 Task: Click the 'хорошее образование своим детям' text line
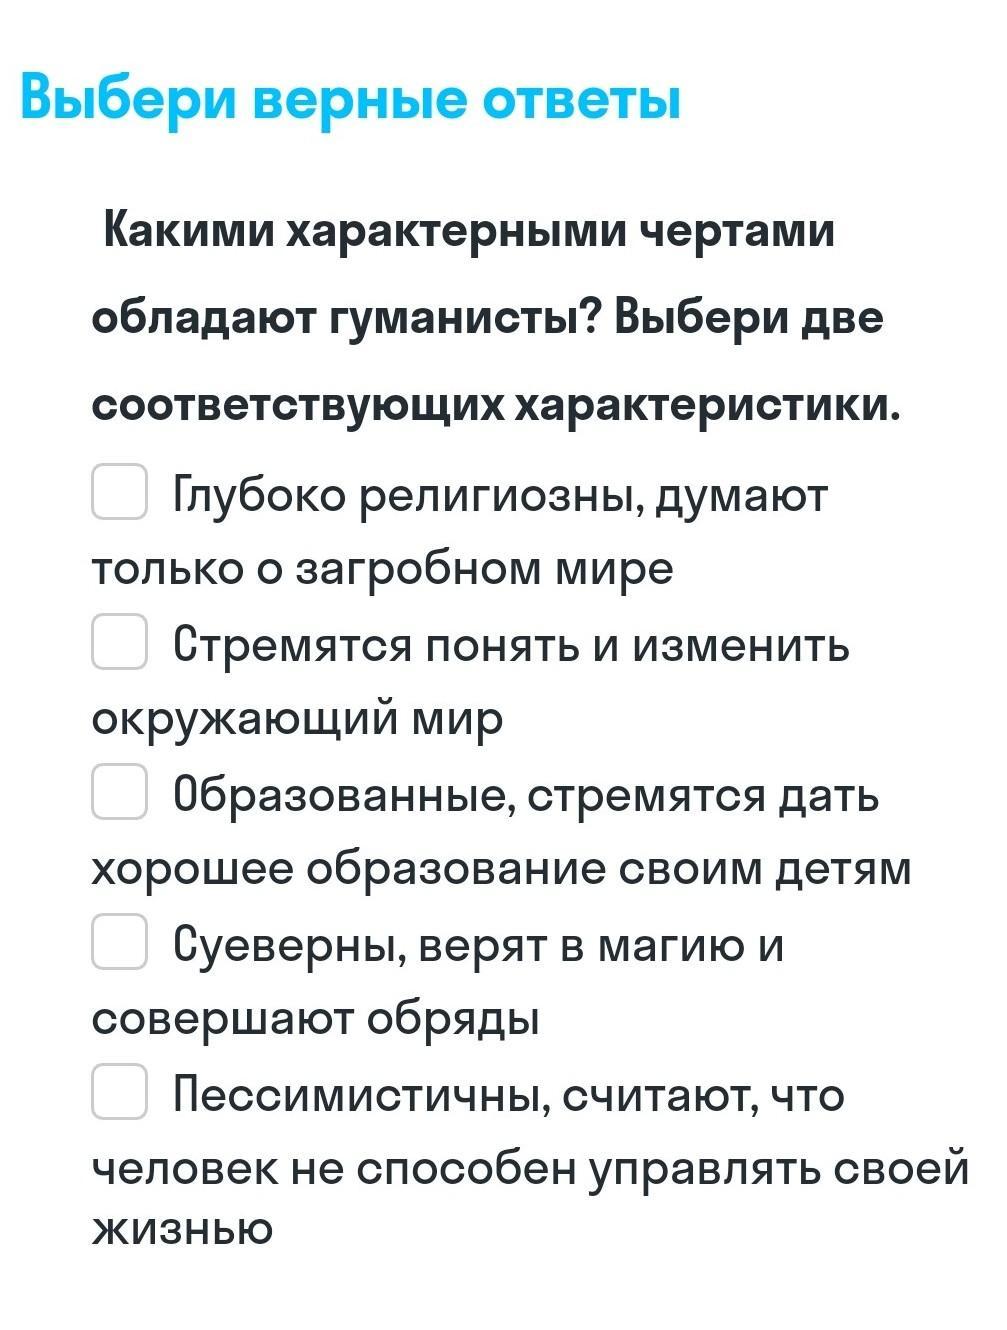tap(501, 868)
